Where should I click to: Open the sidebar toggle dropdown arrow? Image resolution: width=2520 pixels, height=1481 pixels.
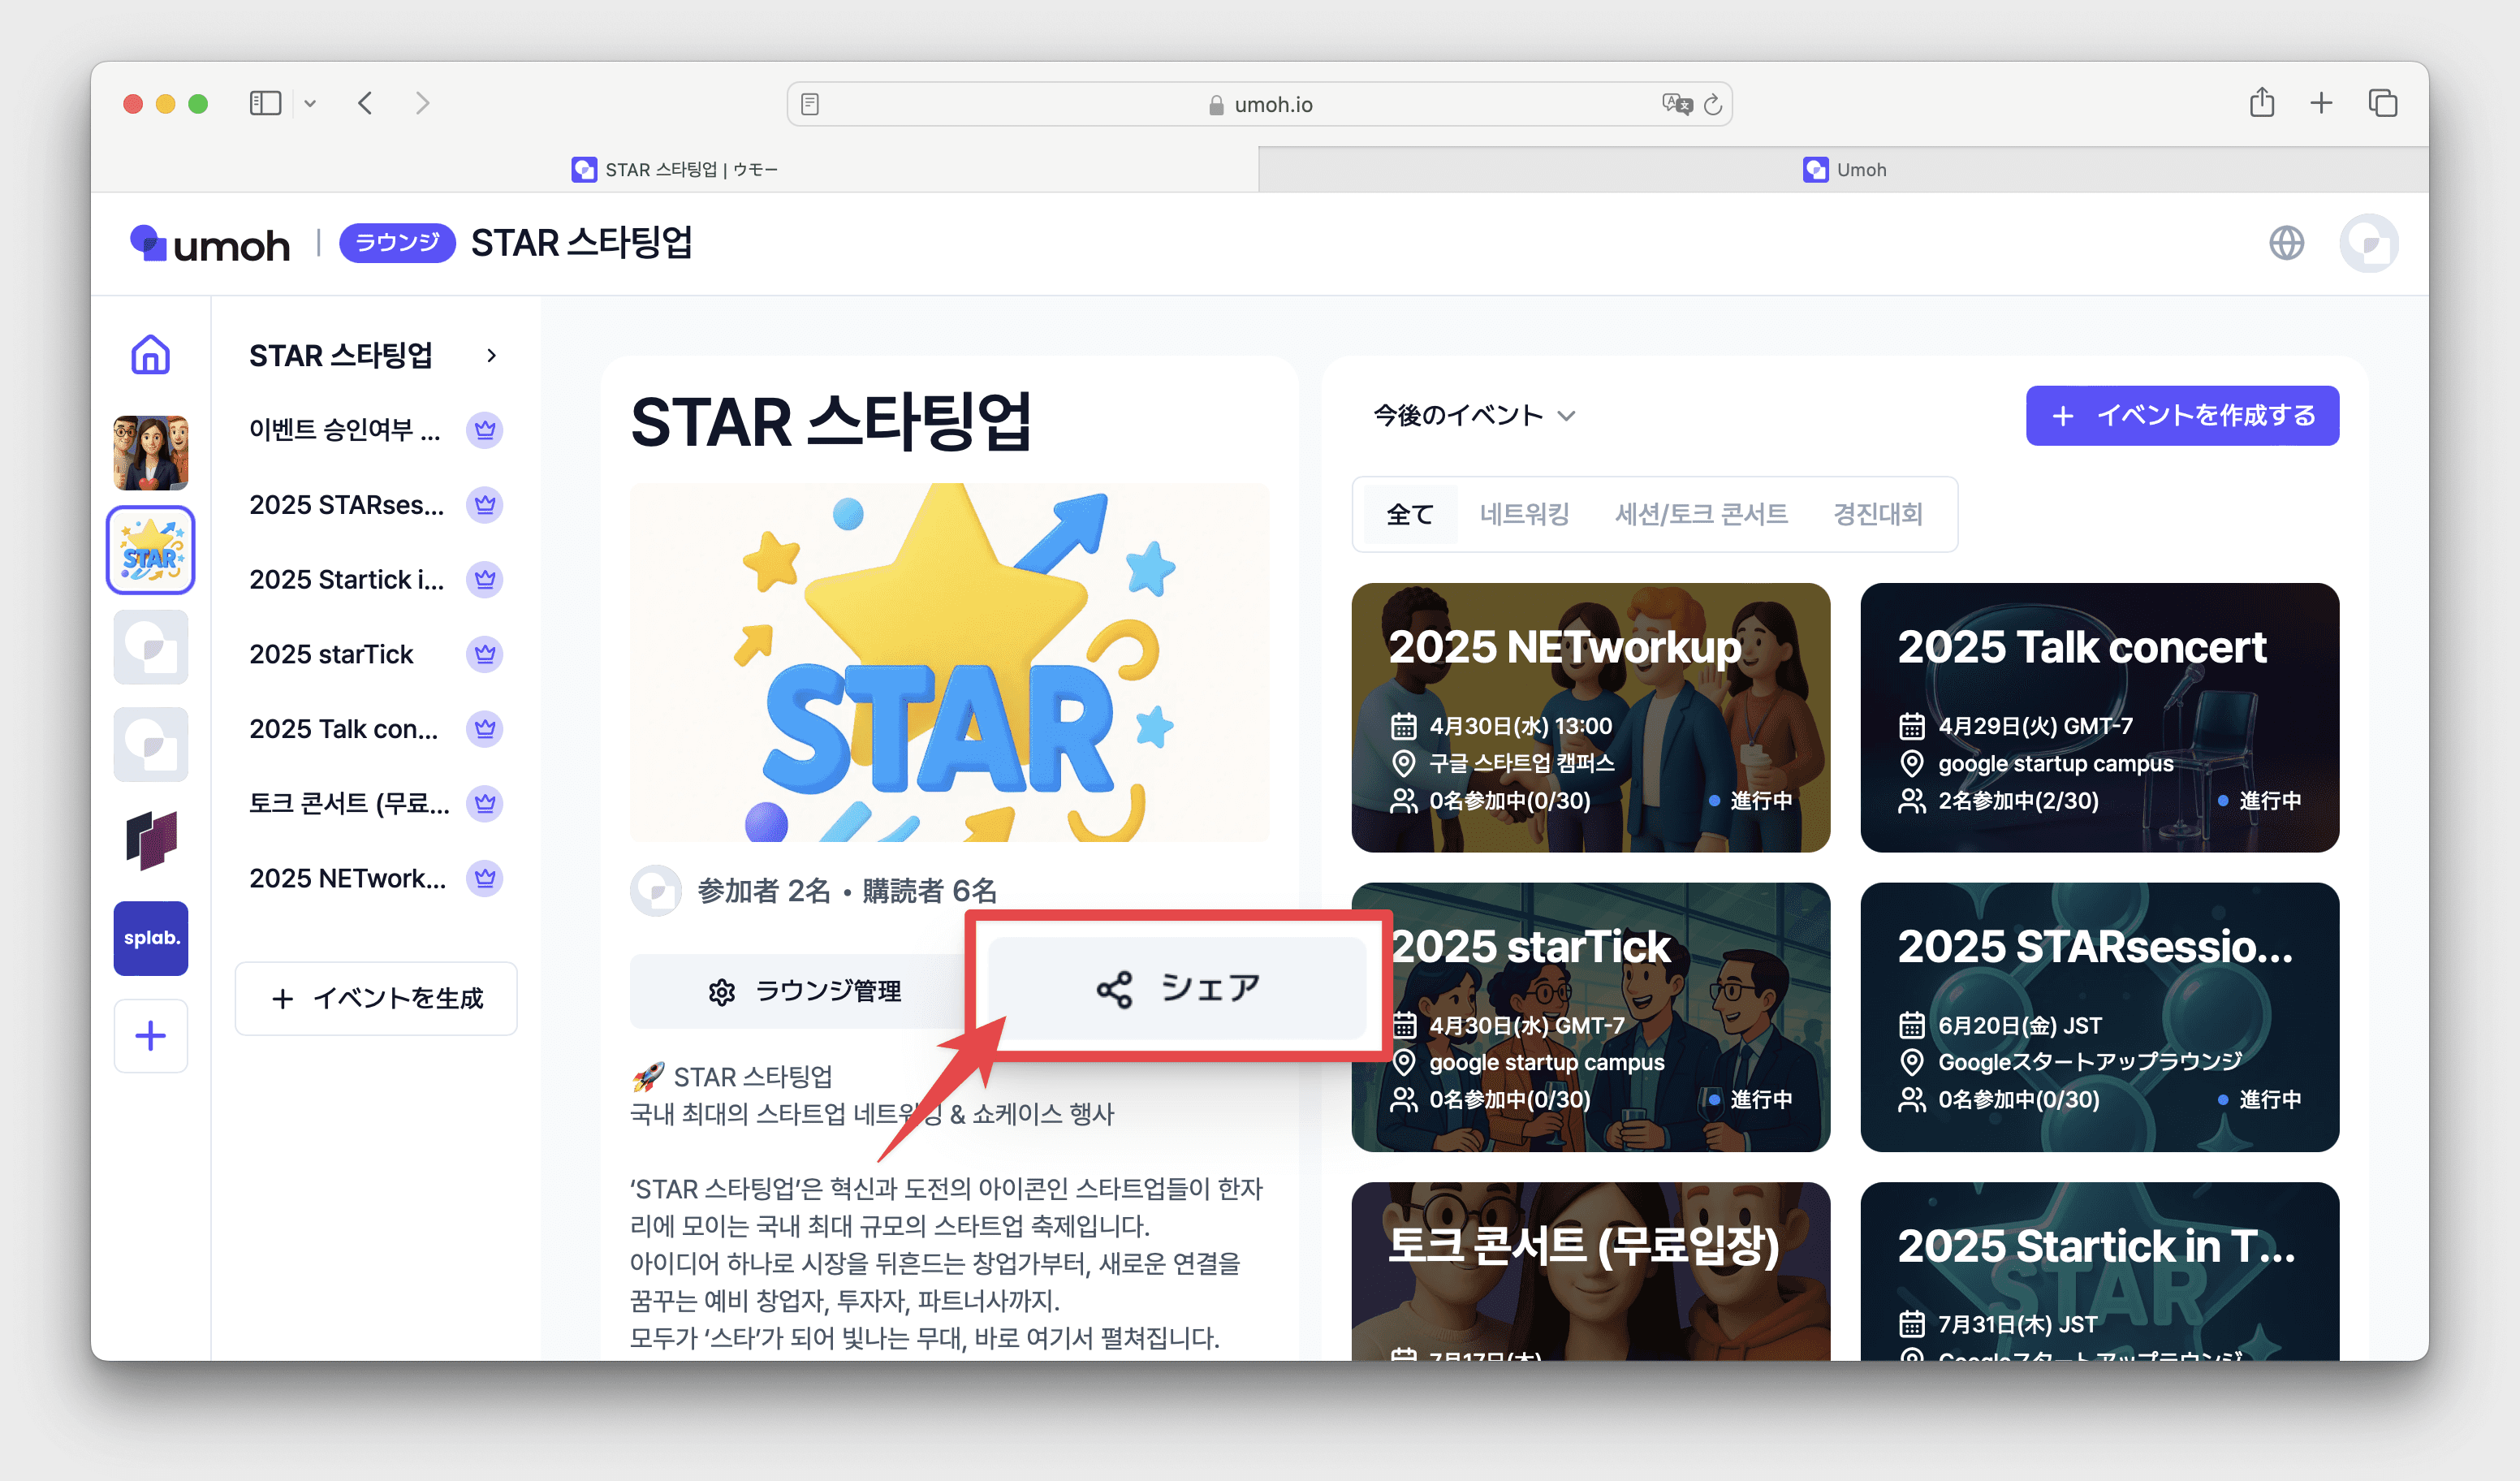tap(310, 103)
